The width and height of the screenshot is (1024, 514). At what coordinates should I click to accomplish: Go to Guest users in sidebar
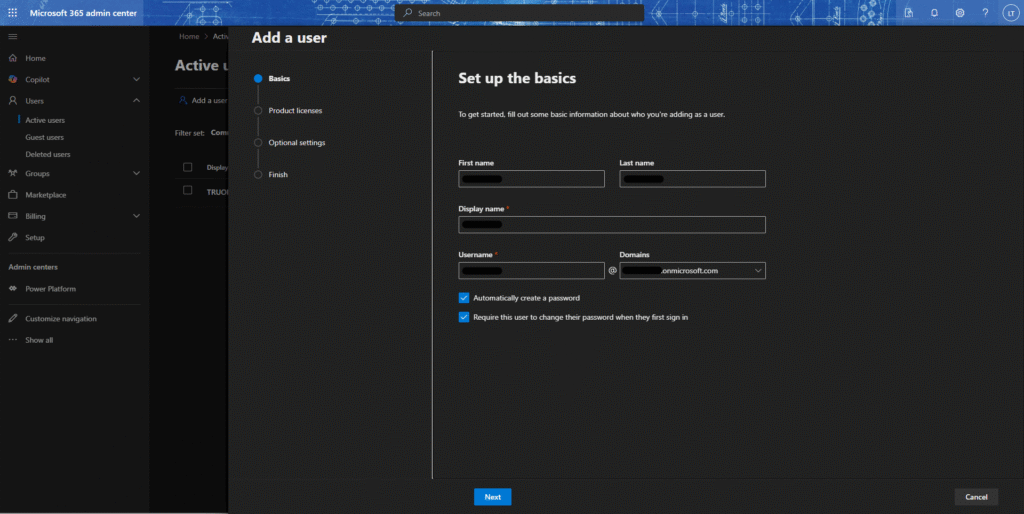[x=44, y=137]
